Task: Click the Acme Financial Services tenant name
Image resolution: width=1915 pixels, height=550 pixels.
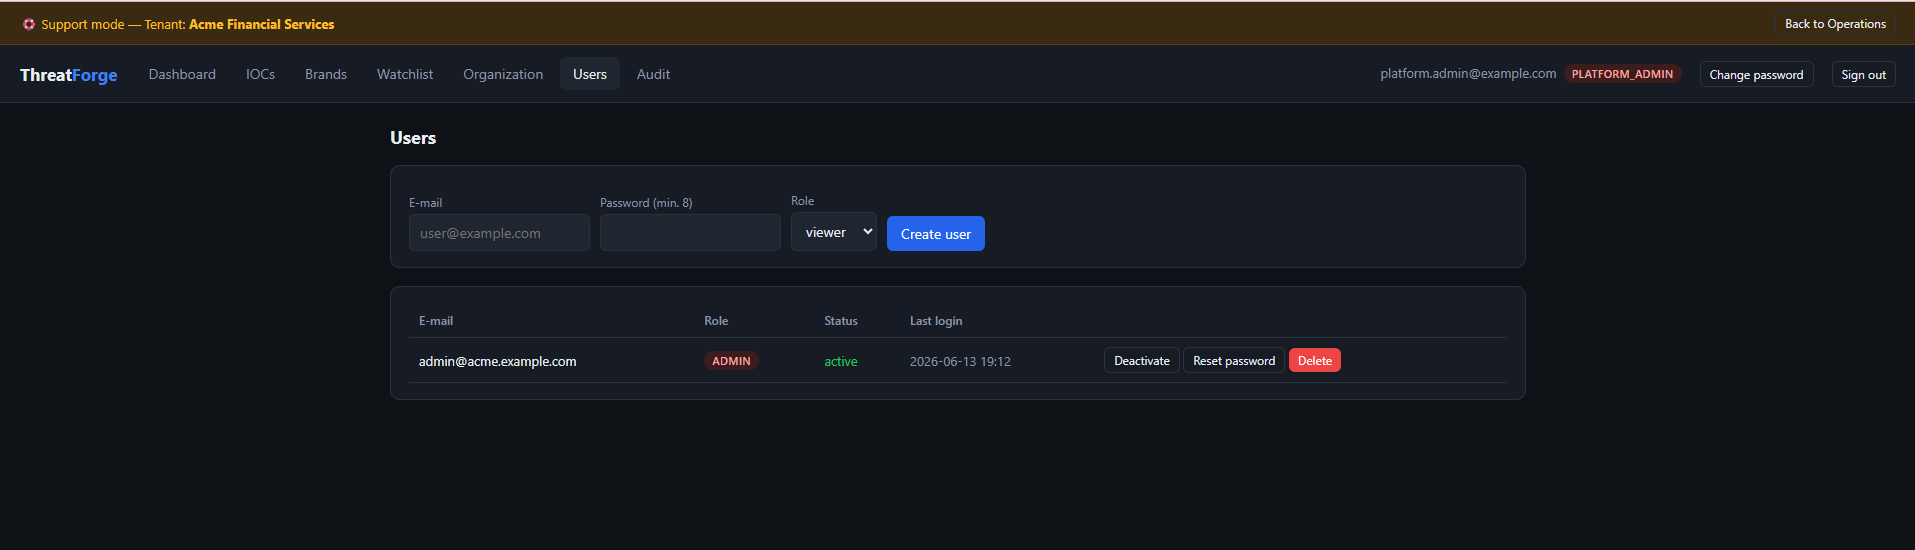Action: (262, 24)
